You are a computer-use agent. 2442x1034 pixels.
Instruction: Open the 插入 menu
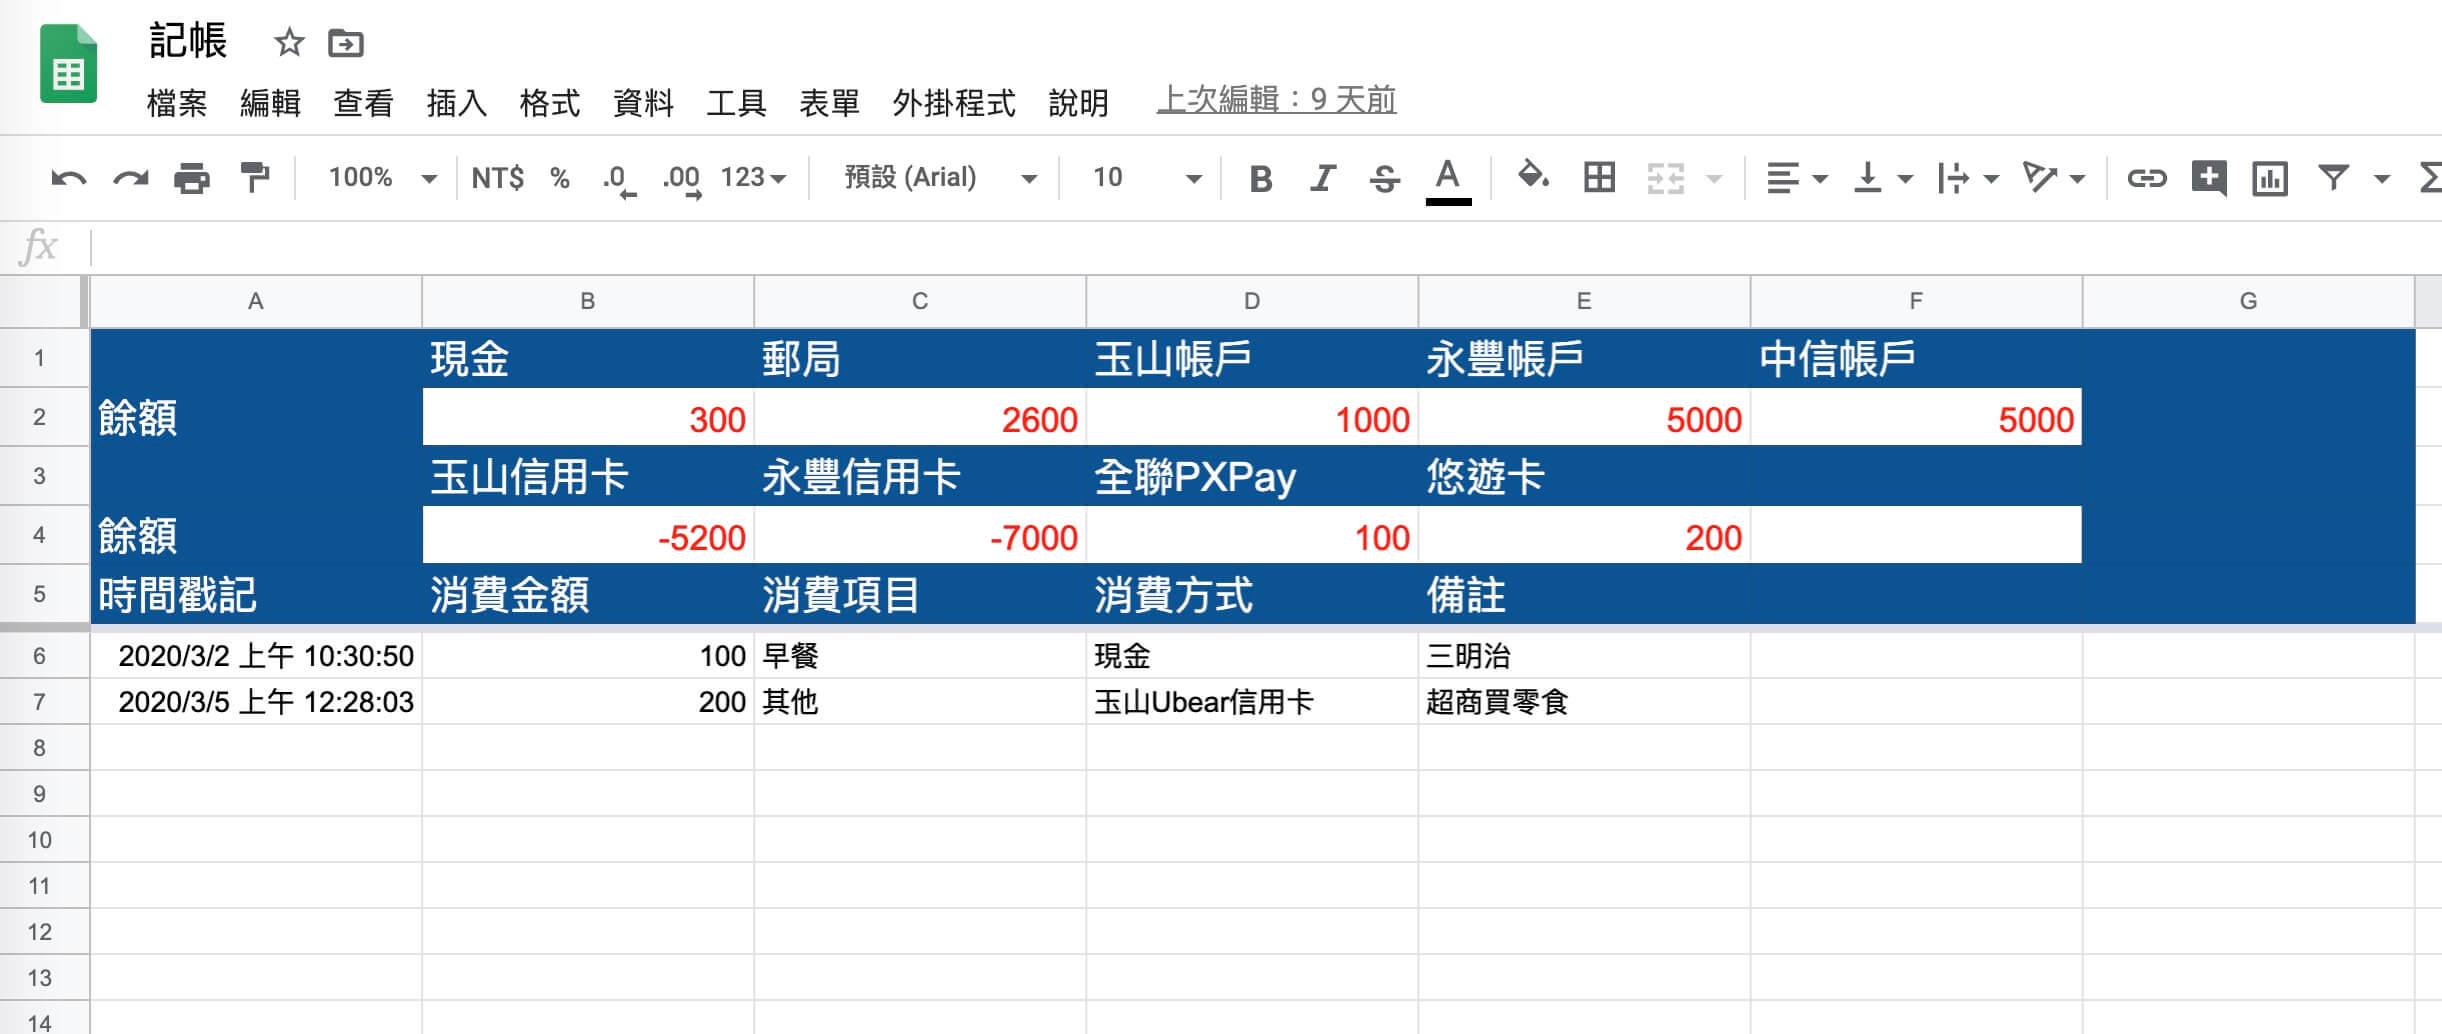pyautogui.click(x=457, y=102)
